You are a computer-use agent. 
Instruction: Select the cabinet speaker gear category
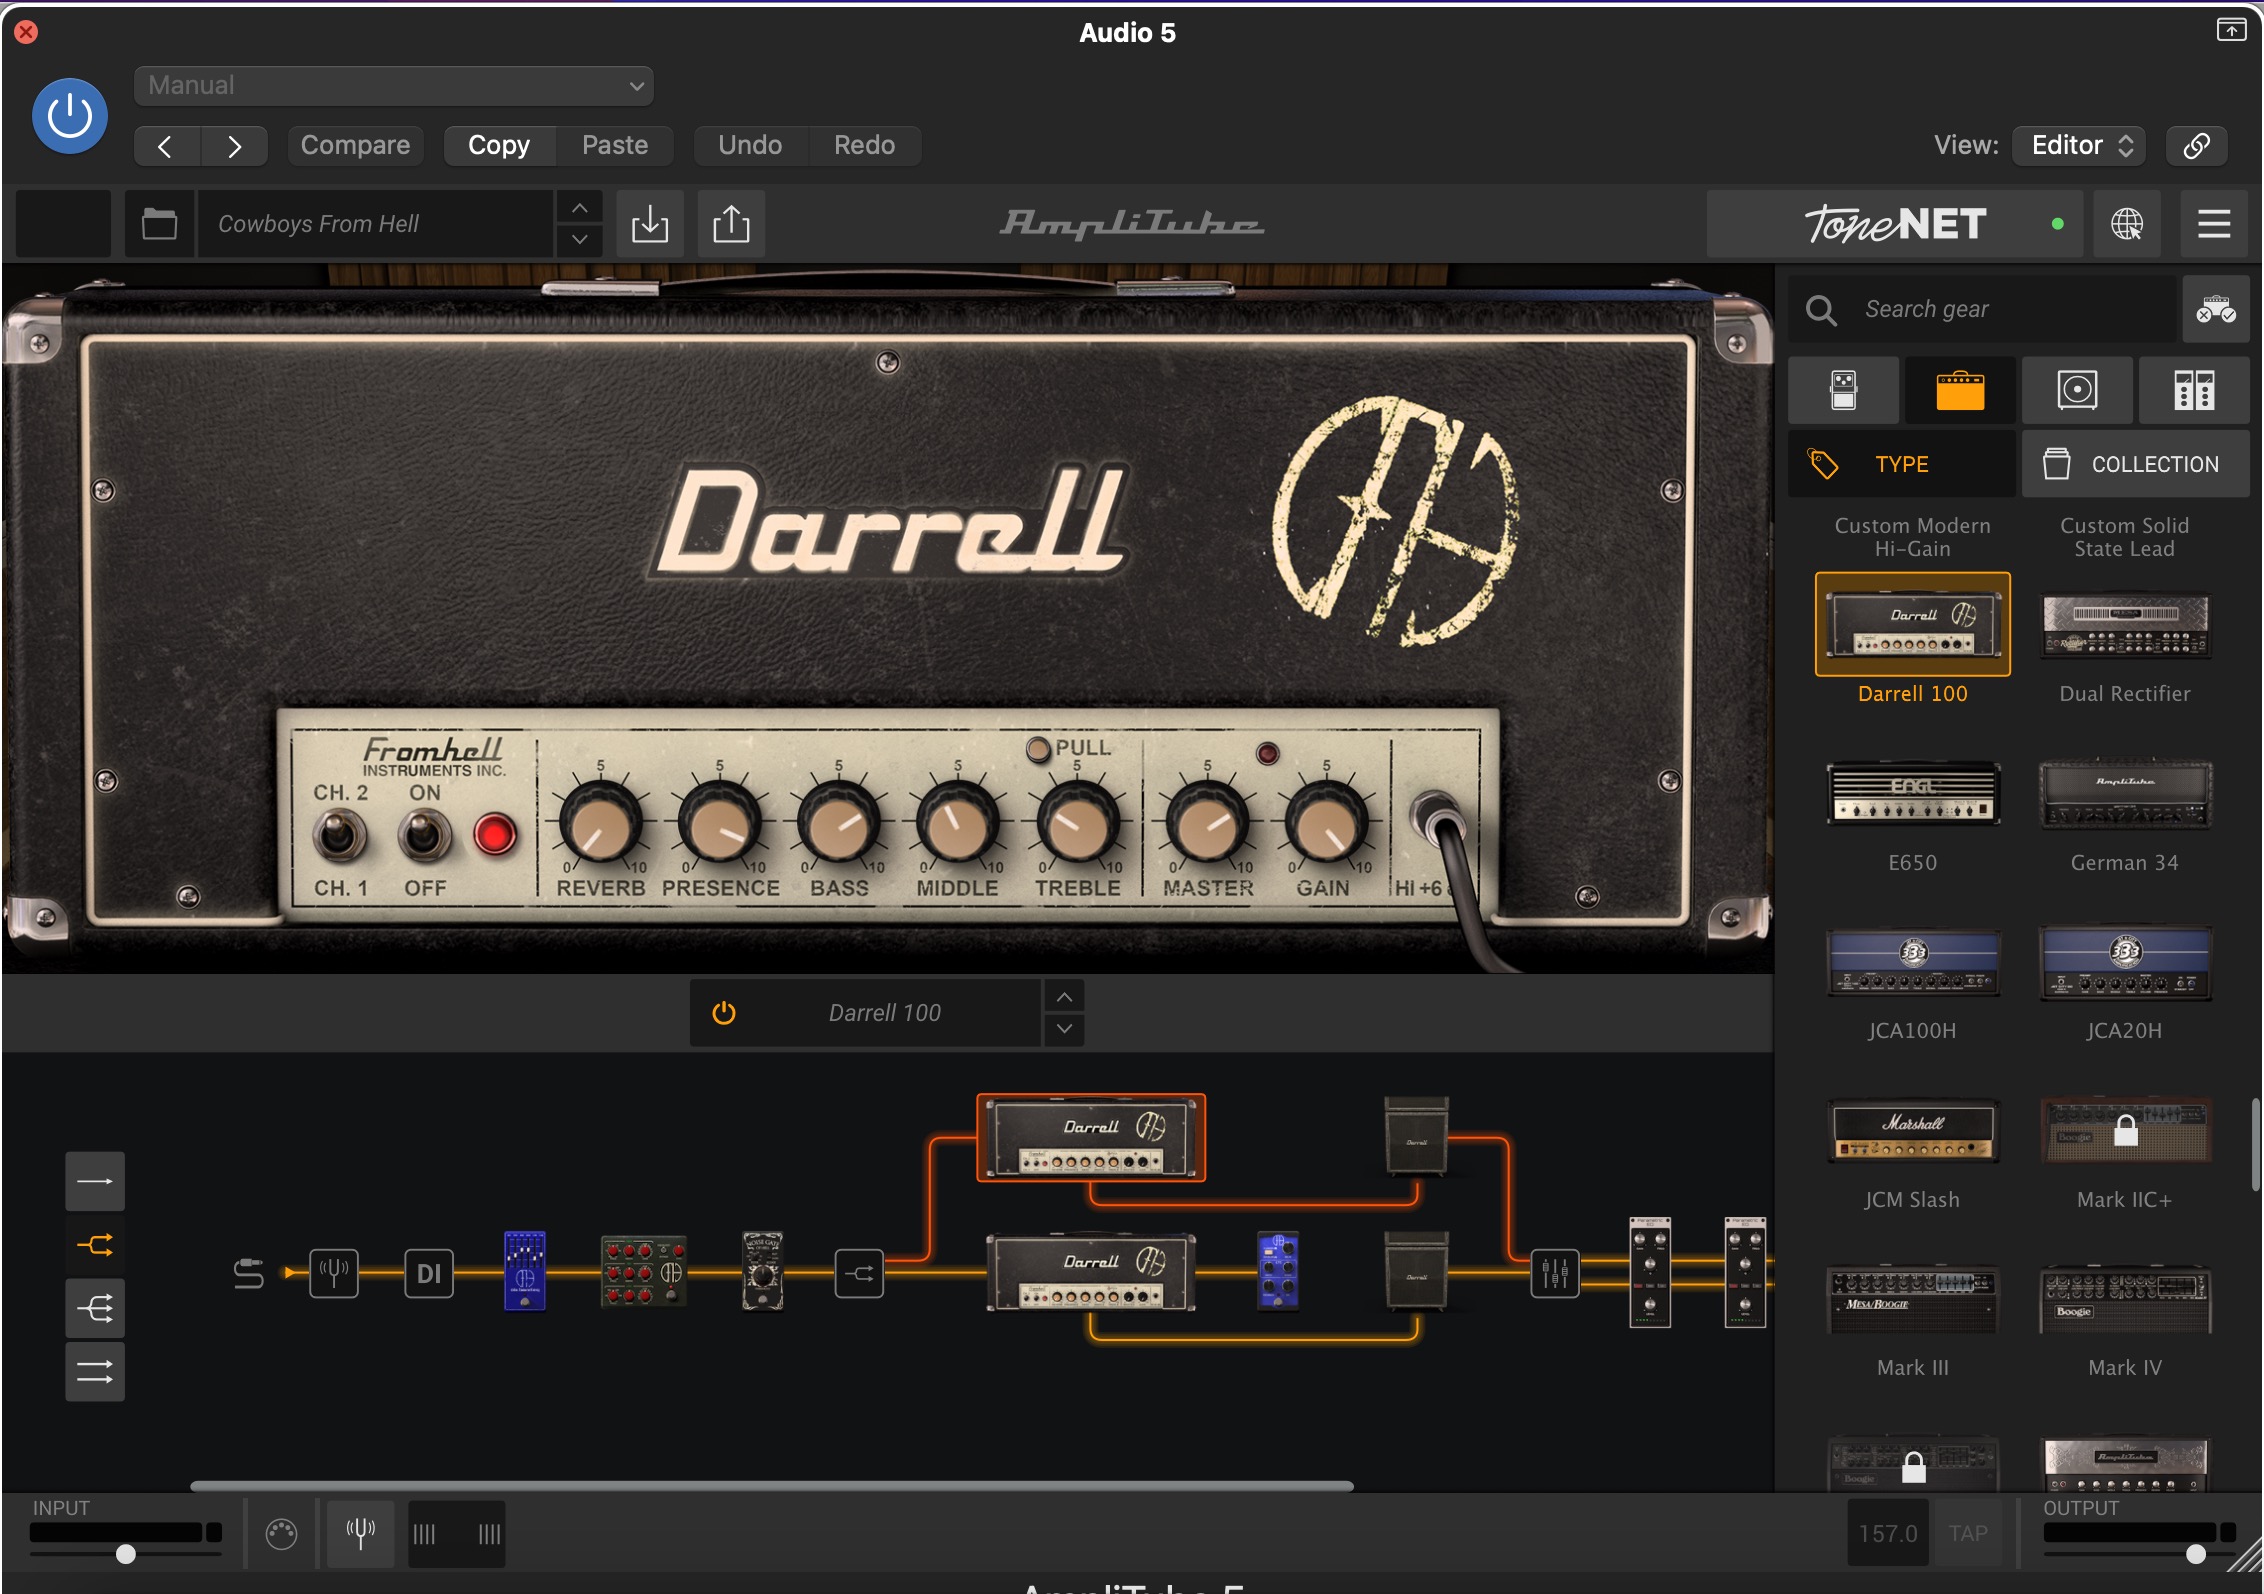(x=2077, y=390)
